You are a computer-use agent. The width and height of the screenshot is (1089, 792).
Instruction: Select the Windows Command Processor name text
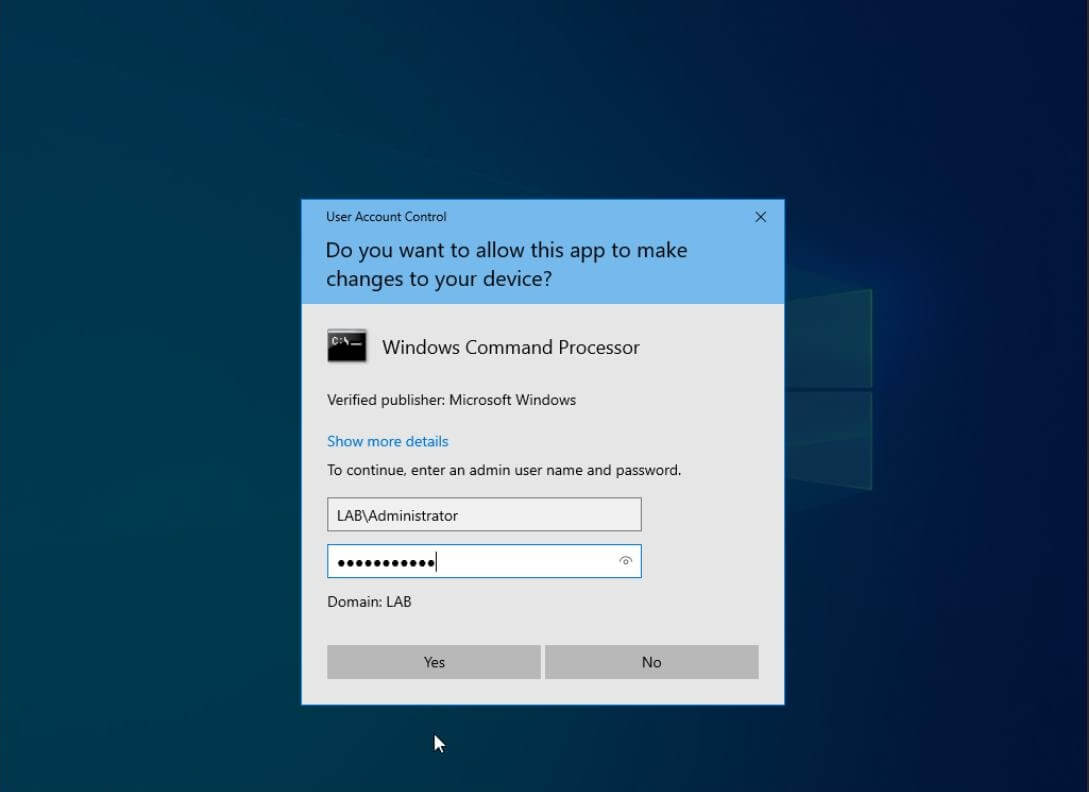[510, 347]
